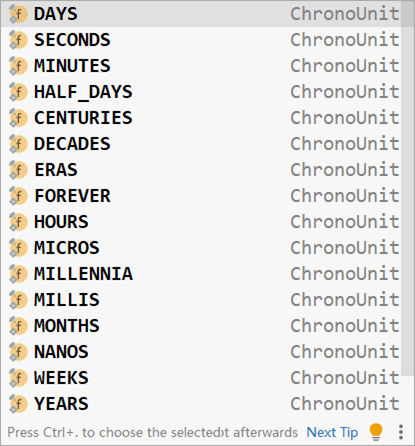Click the field icon beside MILLENNIA

(18, 274)
